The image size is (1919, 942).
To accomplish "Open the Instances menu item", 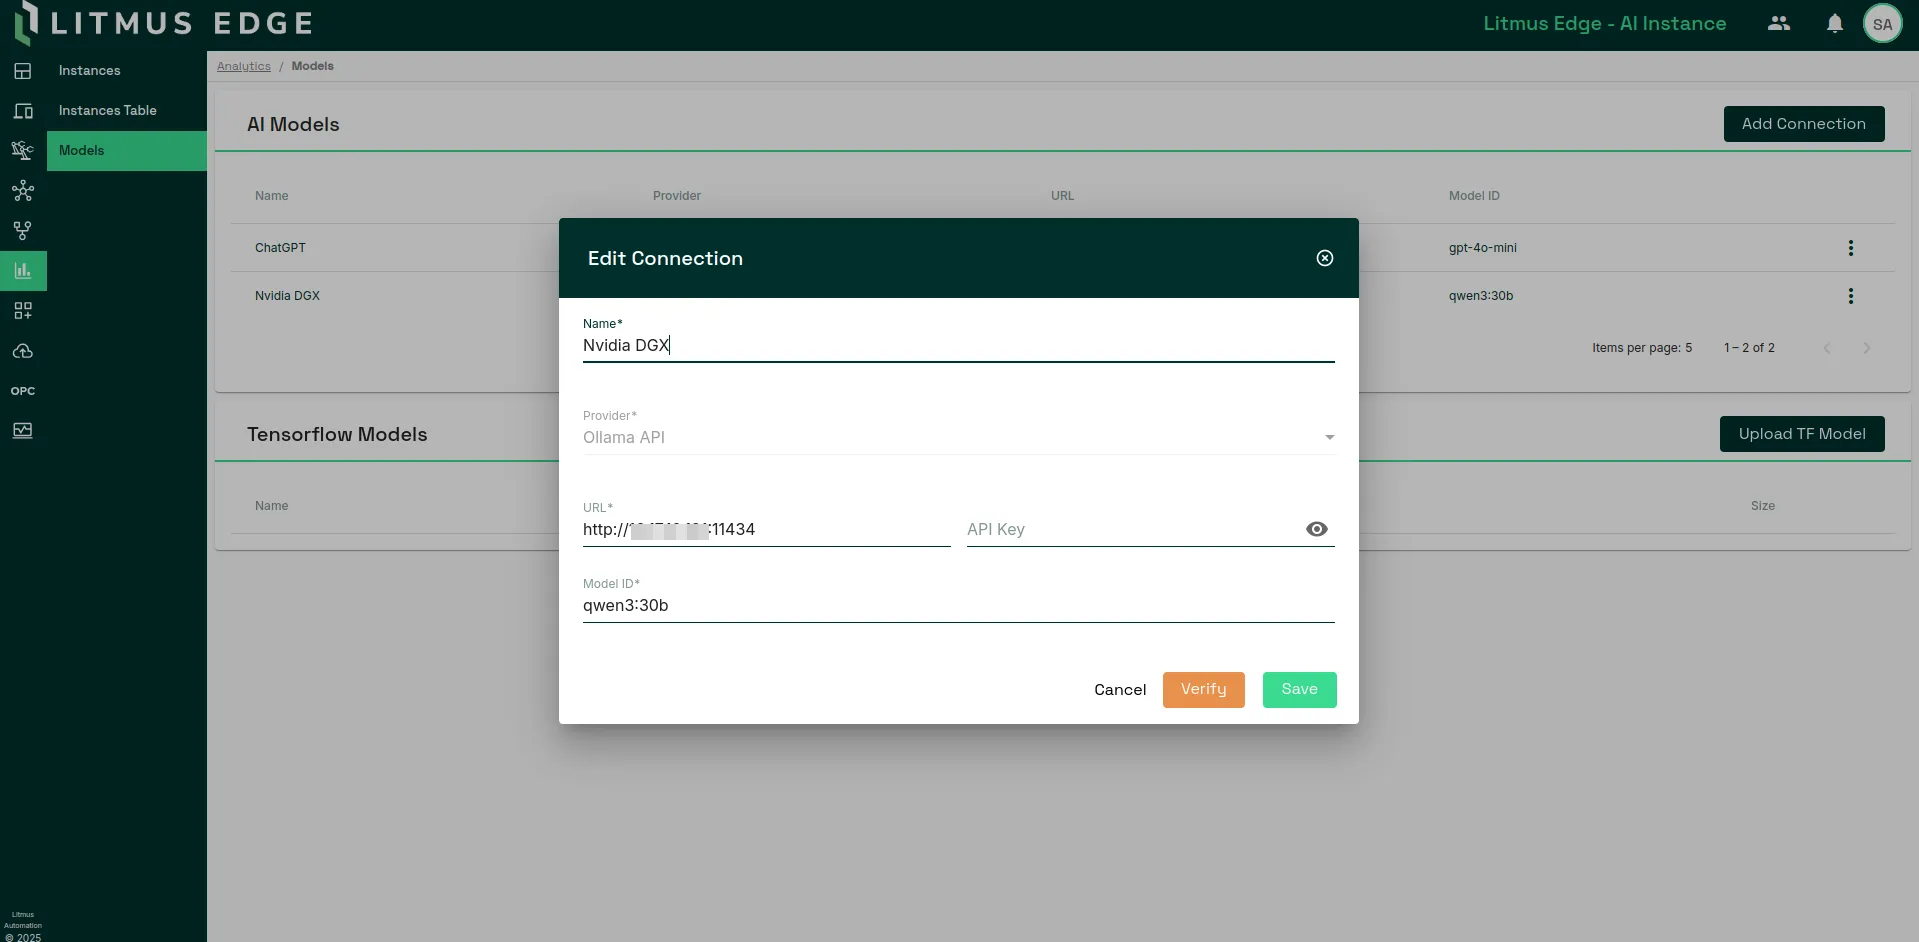I will coord(127,71).
